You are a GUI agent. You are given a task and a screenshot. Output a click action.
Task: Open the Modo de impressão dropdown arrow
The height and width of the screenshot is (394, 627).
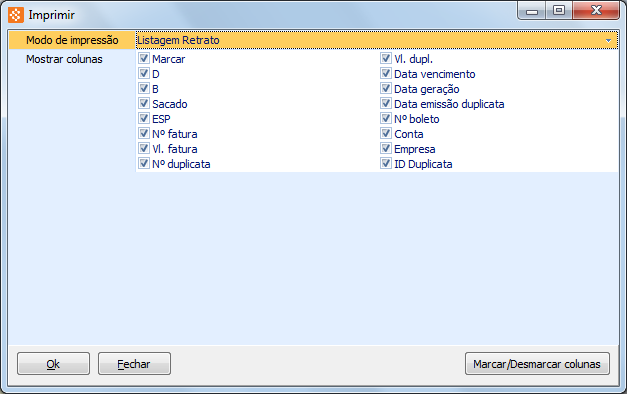point(608,40)
